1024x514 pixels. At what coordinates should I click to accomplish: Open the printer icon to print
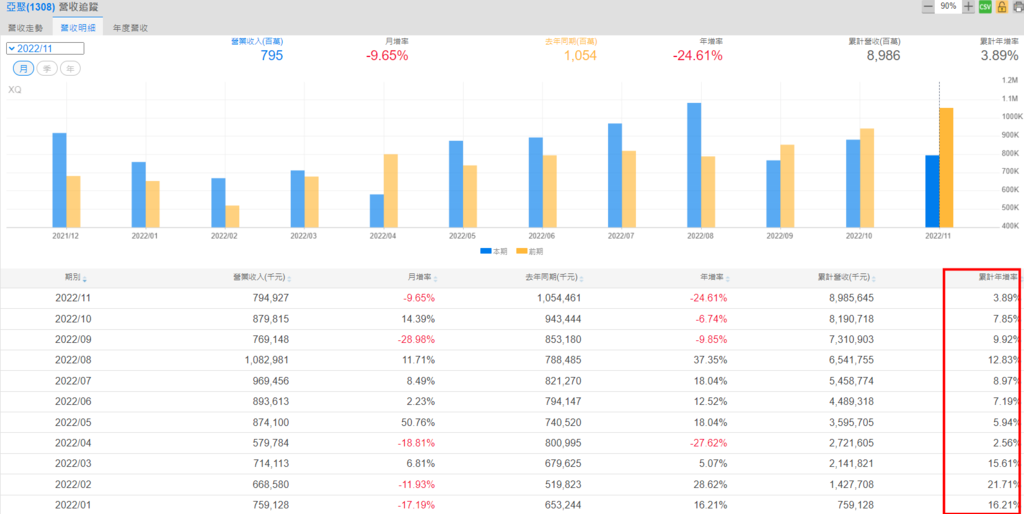tap(1017, 7)
